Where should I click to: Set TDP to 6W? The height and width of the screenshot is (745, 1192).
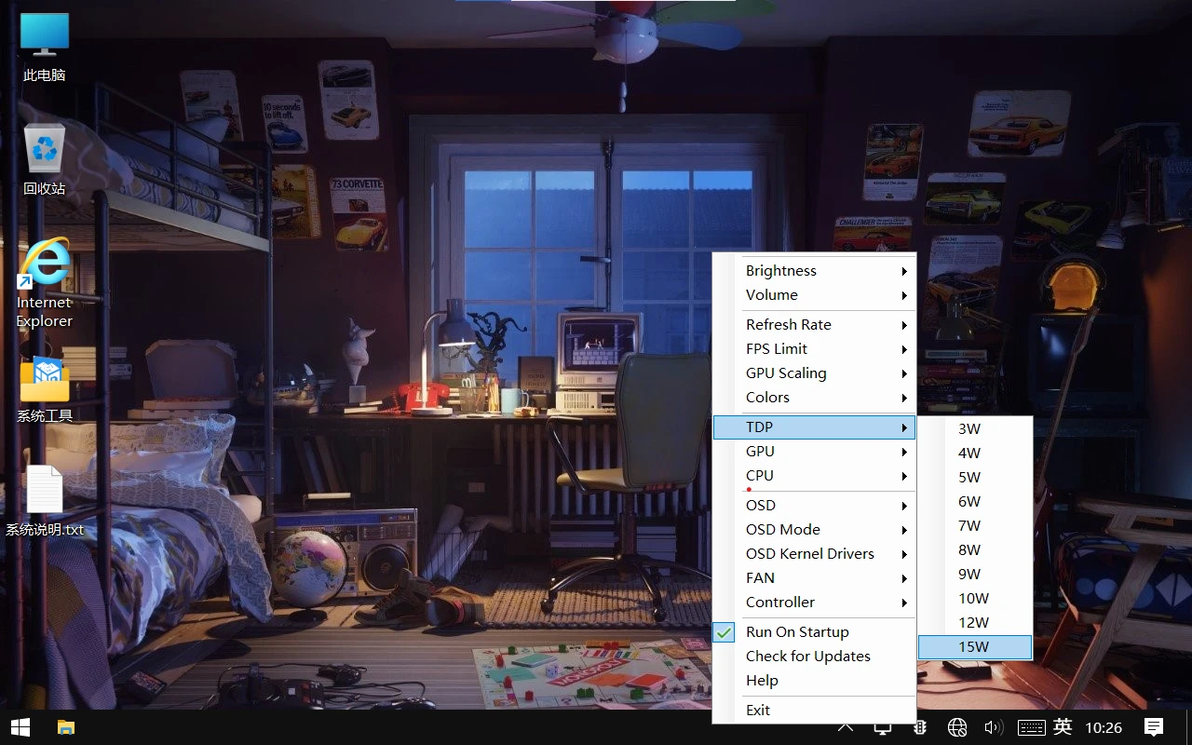975,502
